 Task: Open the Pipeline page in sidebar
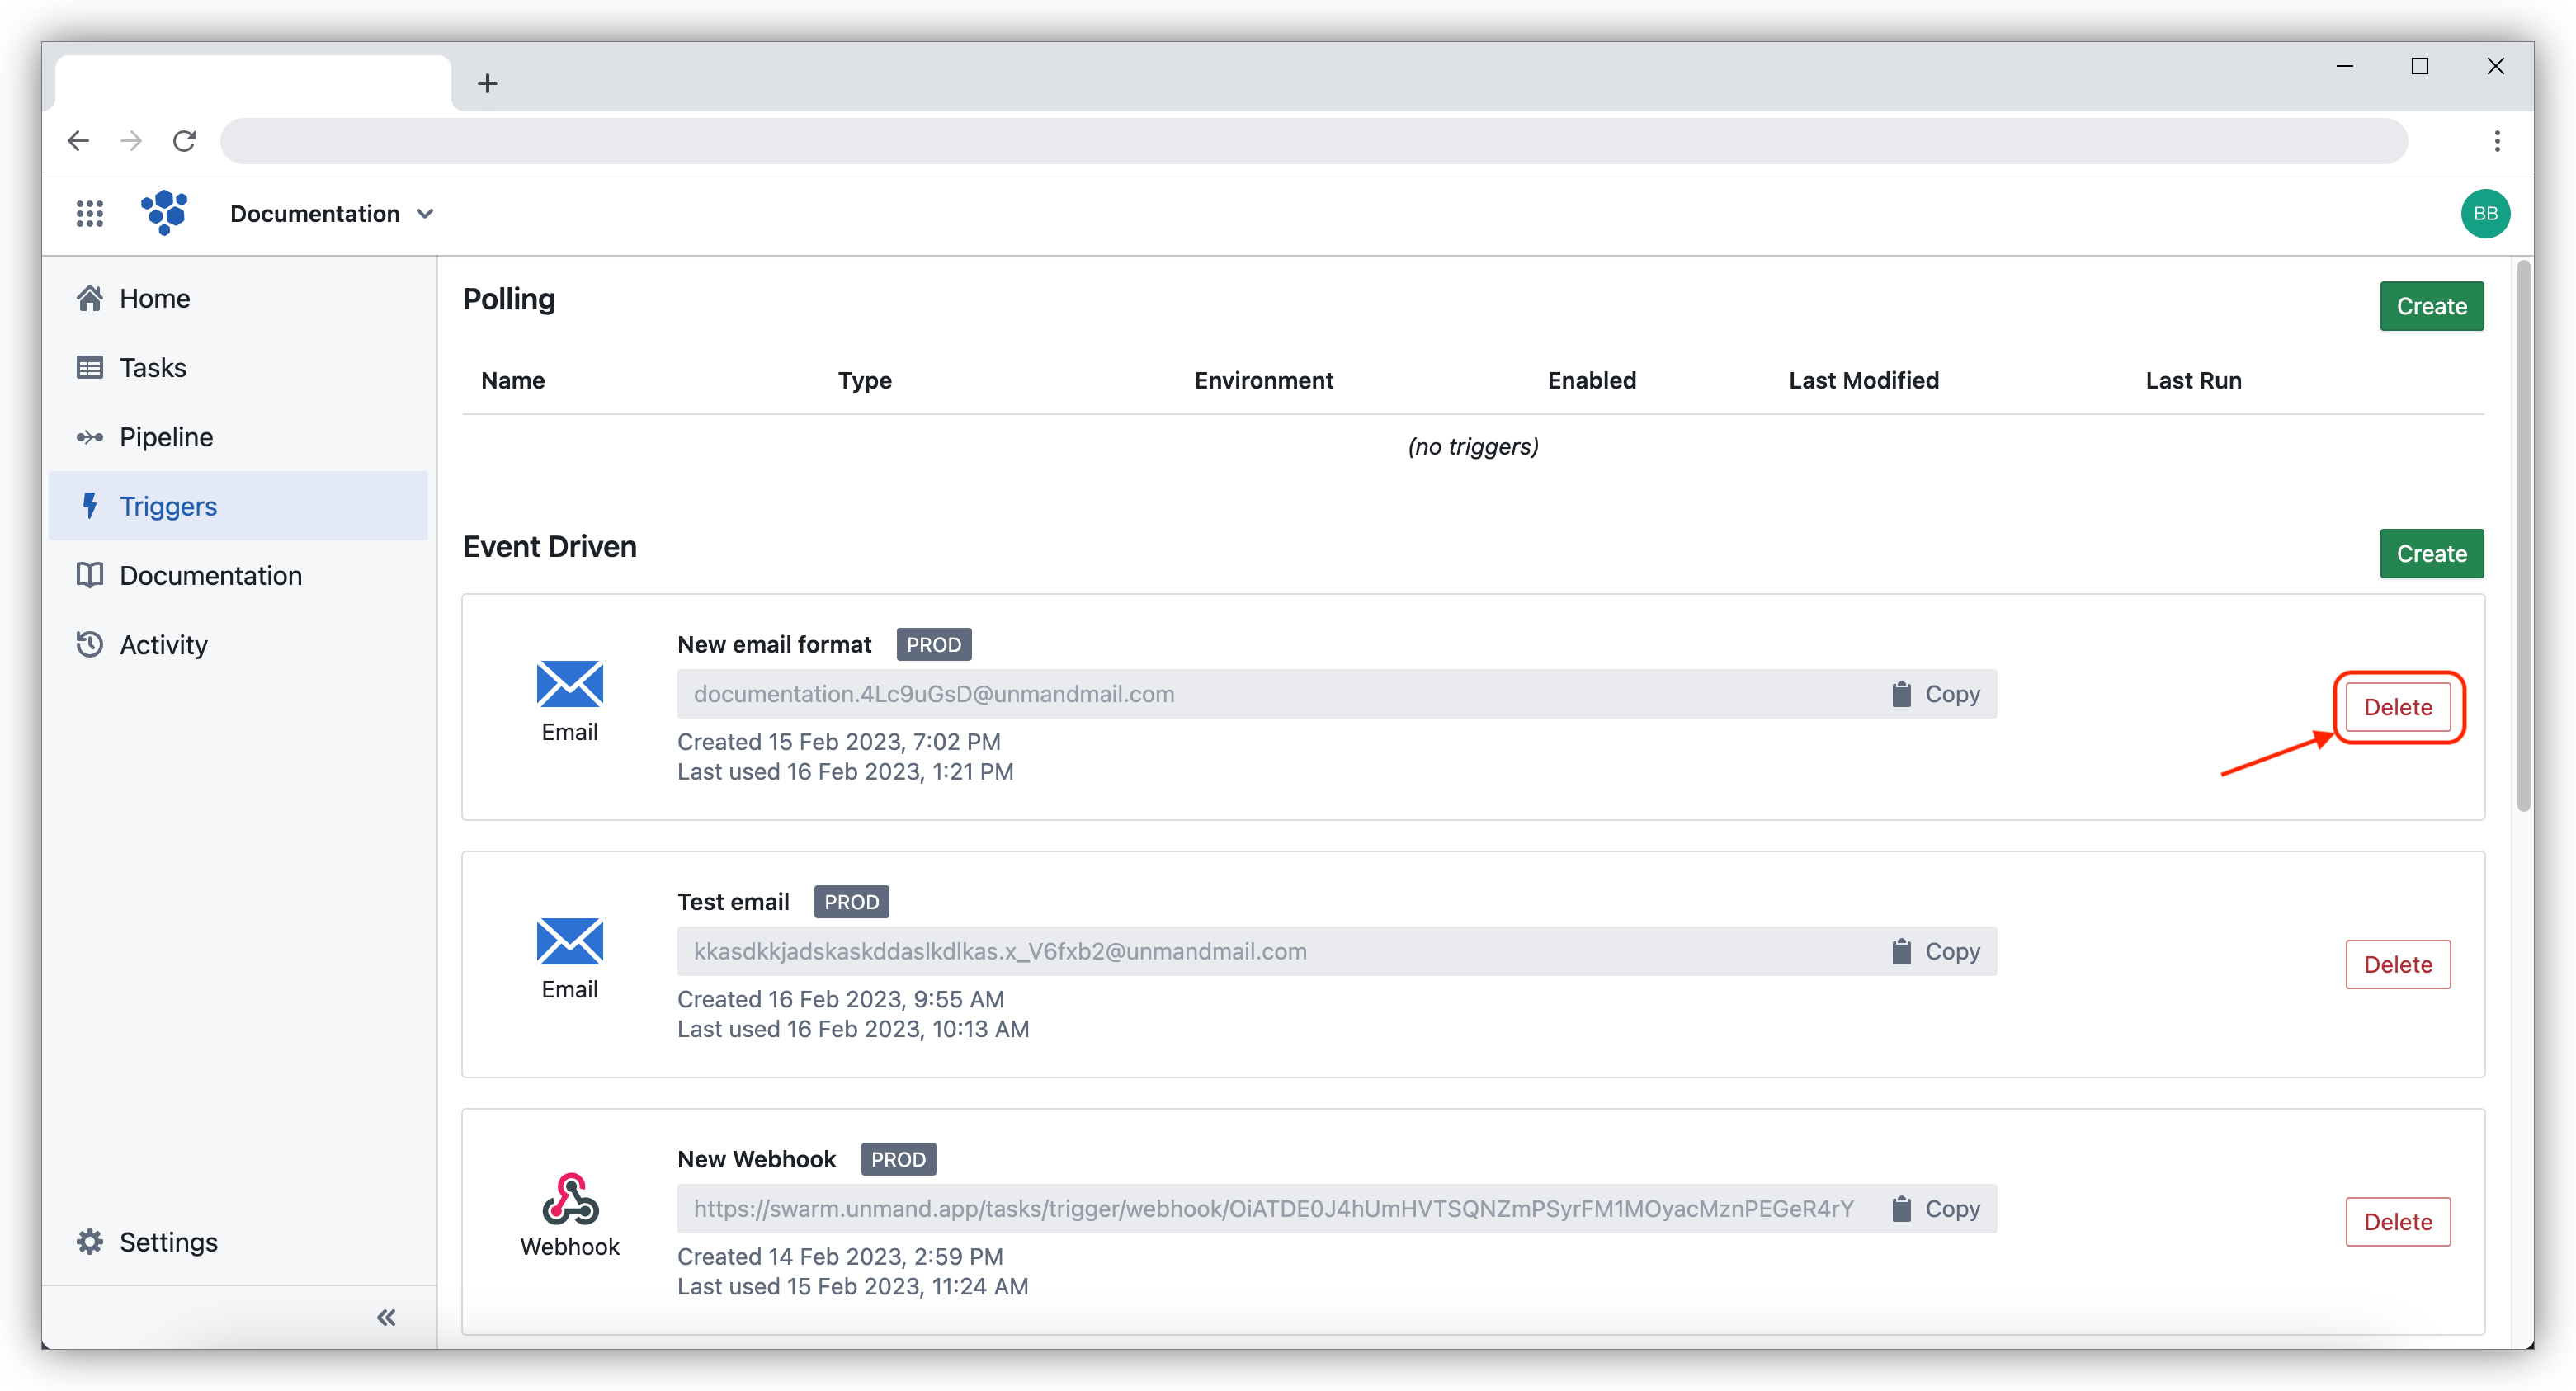pyautogui.click(x=166, y=437)
